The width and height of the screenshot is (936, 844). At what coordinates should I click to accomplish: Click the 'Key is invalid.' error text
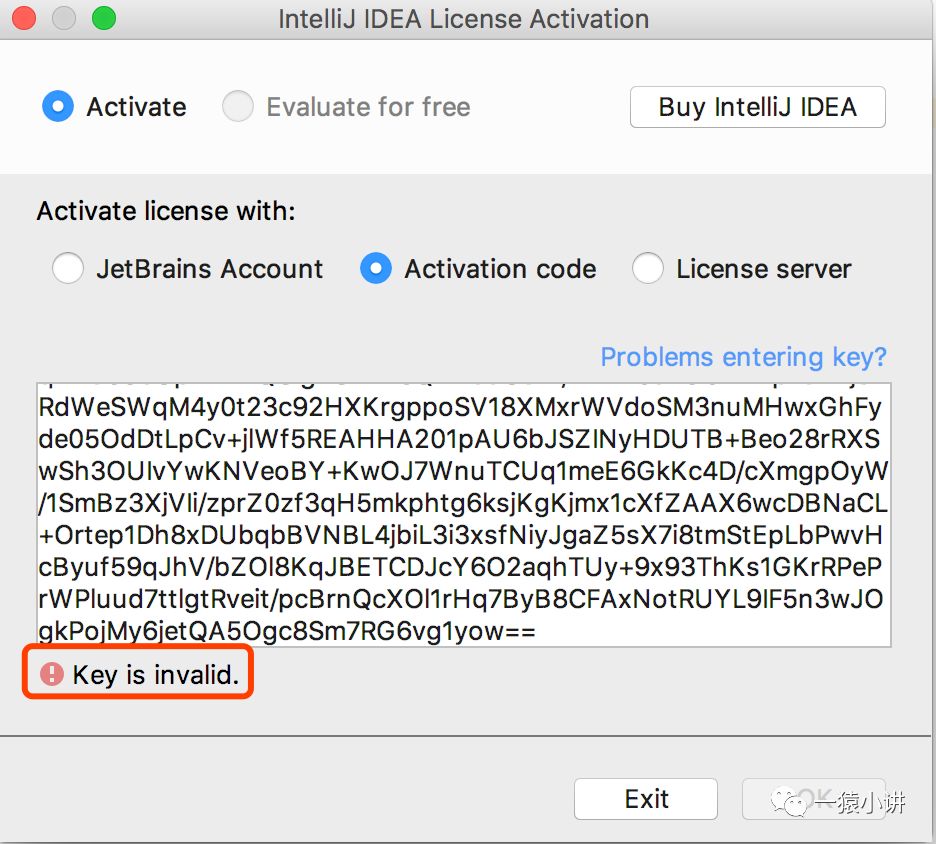(156, 675)
